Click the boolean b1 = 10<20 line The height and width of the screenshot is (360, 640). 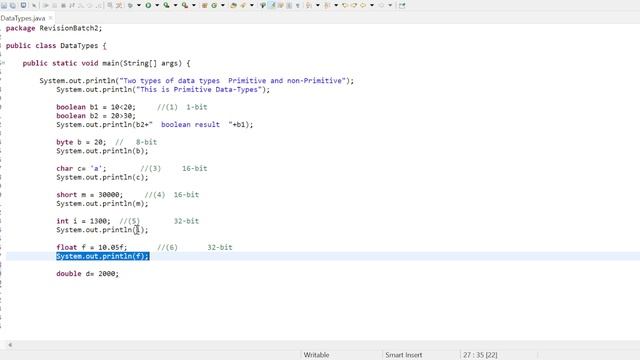(x=96, y=107)
